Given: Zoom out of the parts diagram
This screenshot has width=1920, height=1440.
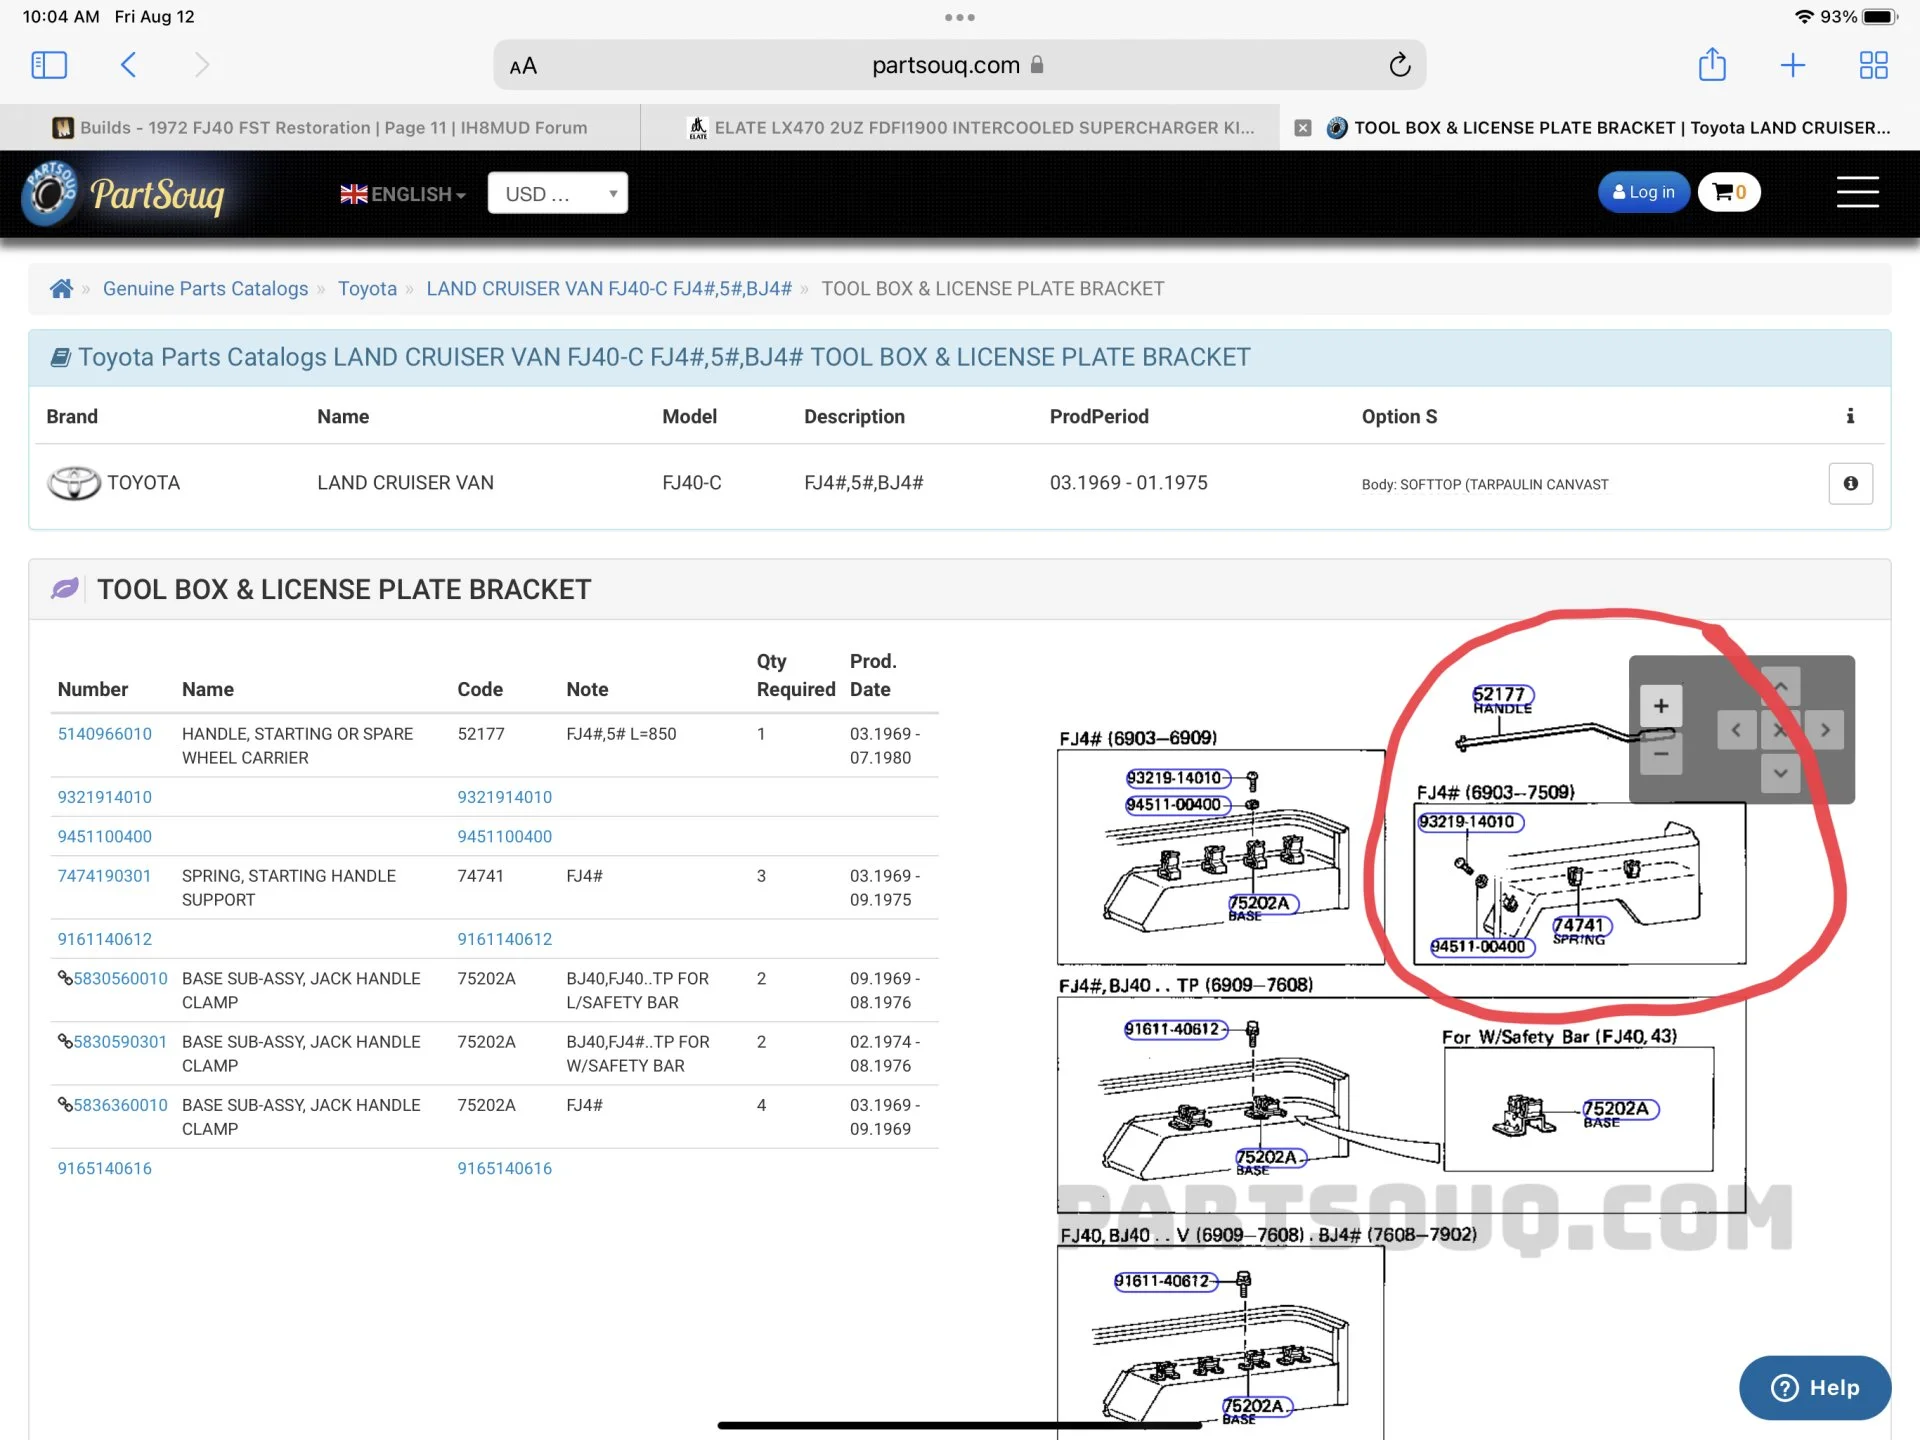Looking at the screenshot, I should tap(1661, 753).
